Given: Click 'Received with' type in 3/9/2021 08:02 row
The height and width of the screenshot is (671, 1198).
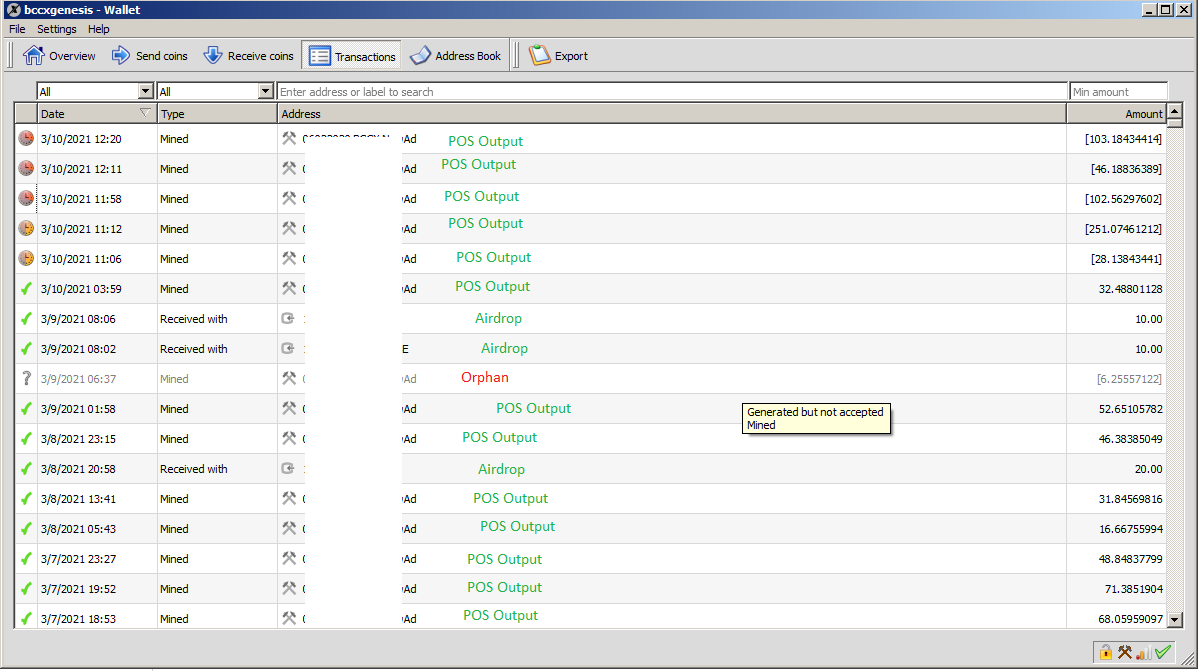Looking at the screenshot, I should pos(193,348).
